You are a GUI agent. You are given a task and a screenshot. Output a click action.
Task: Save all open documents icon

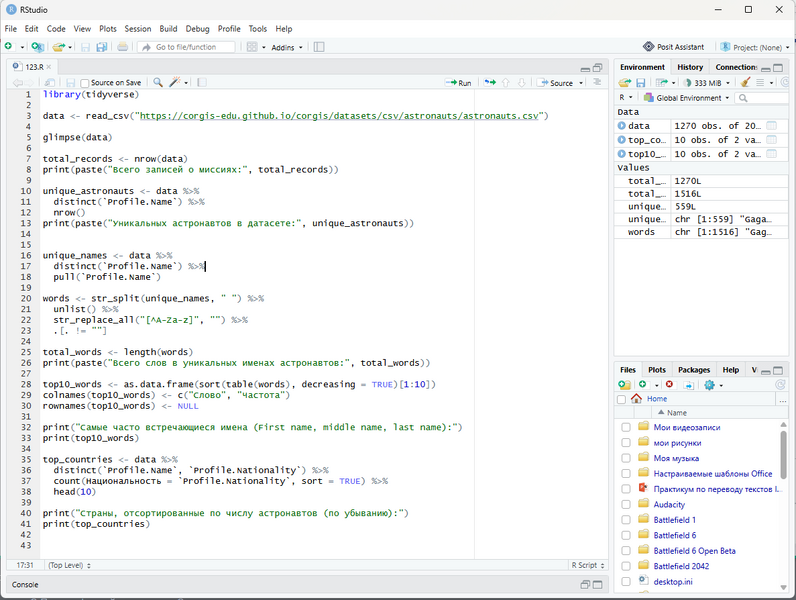click(x=102, y=47)
